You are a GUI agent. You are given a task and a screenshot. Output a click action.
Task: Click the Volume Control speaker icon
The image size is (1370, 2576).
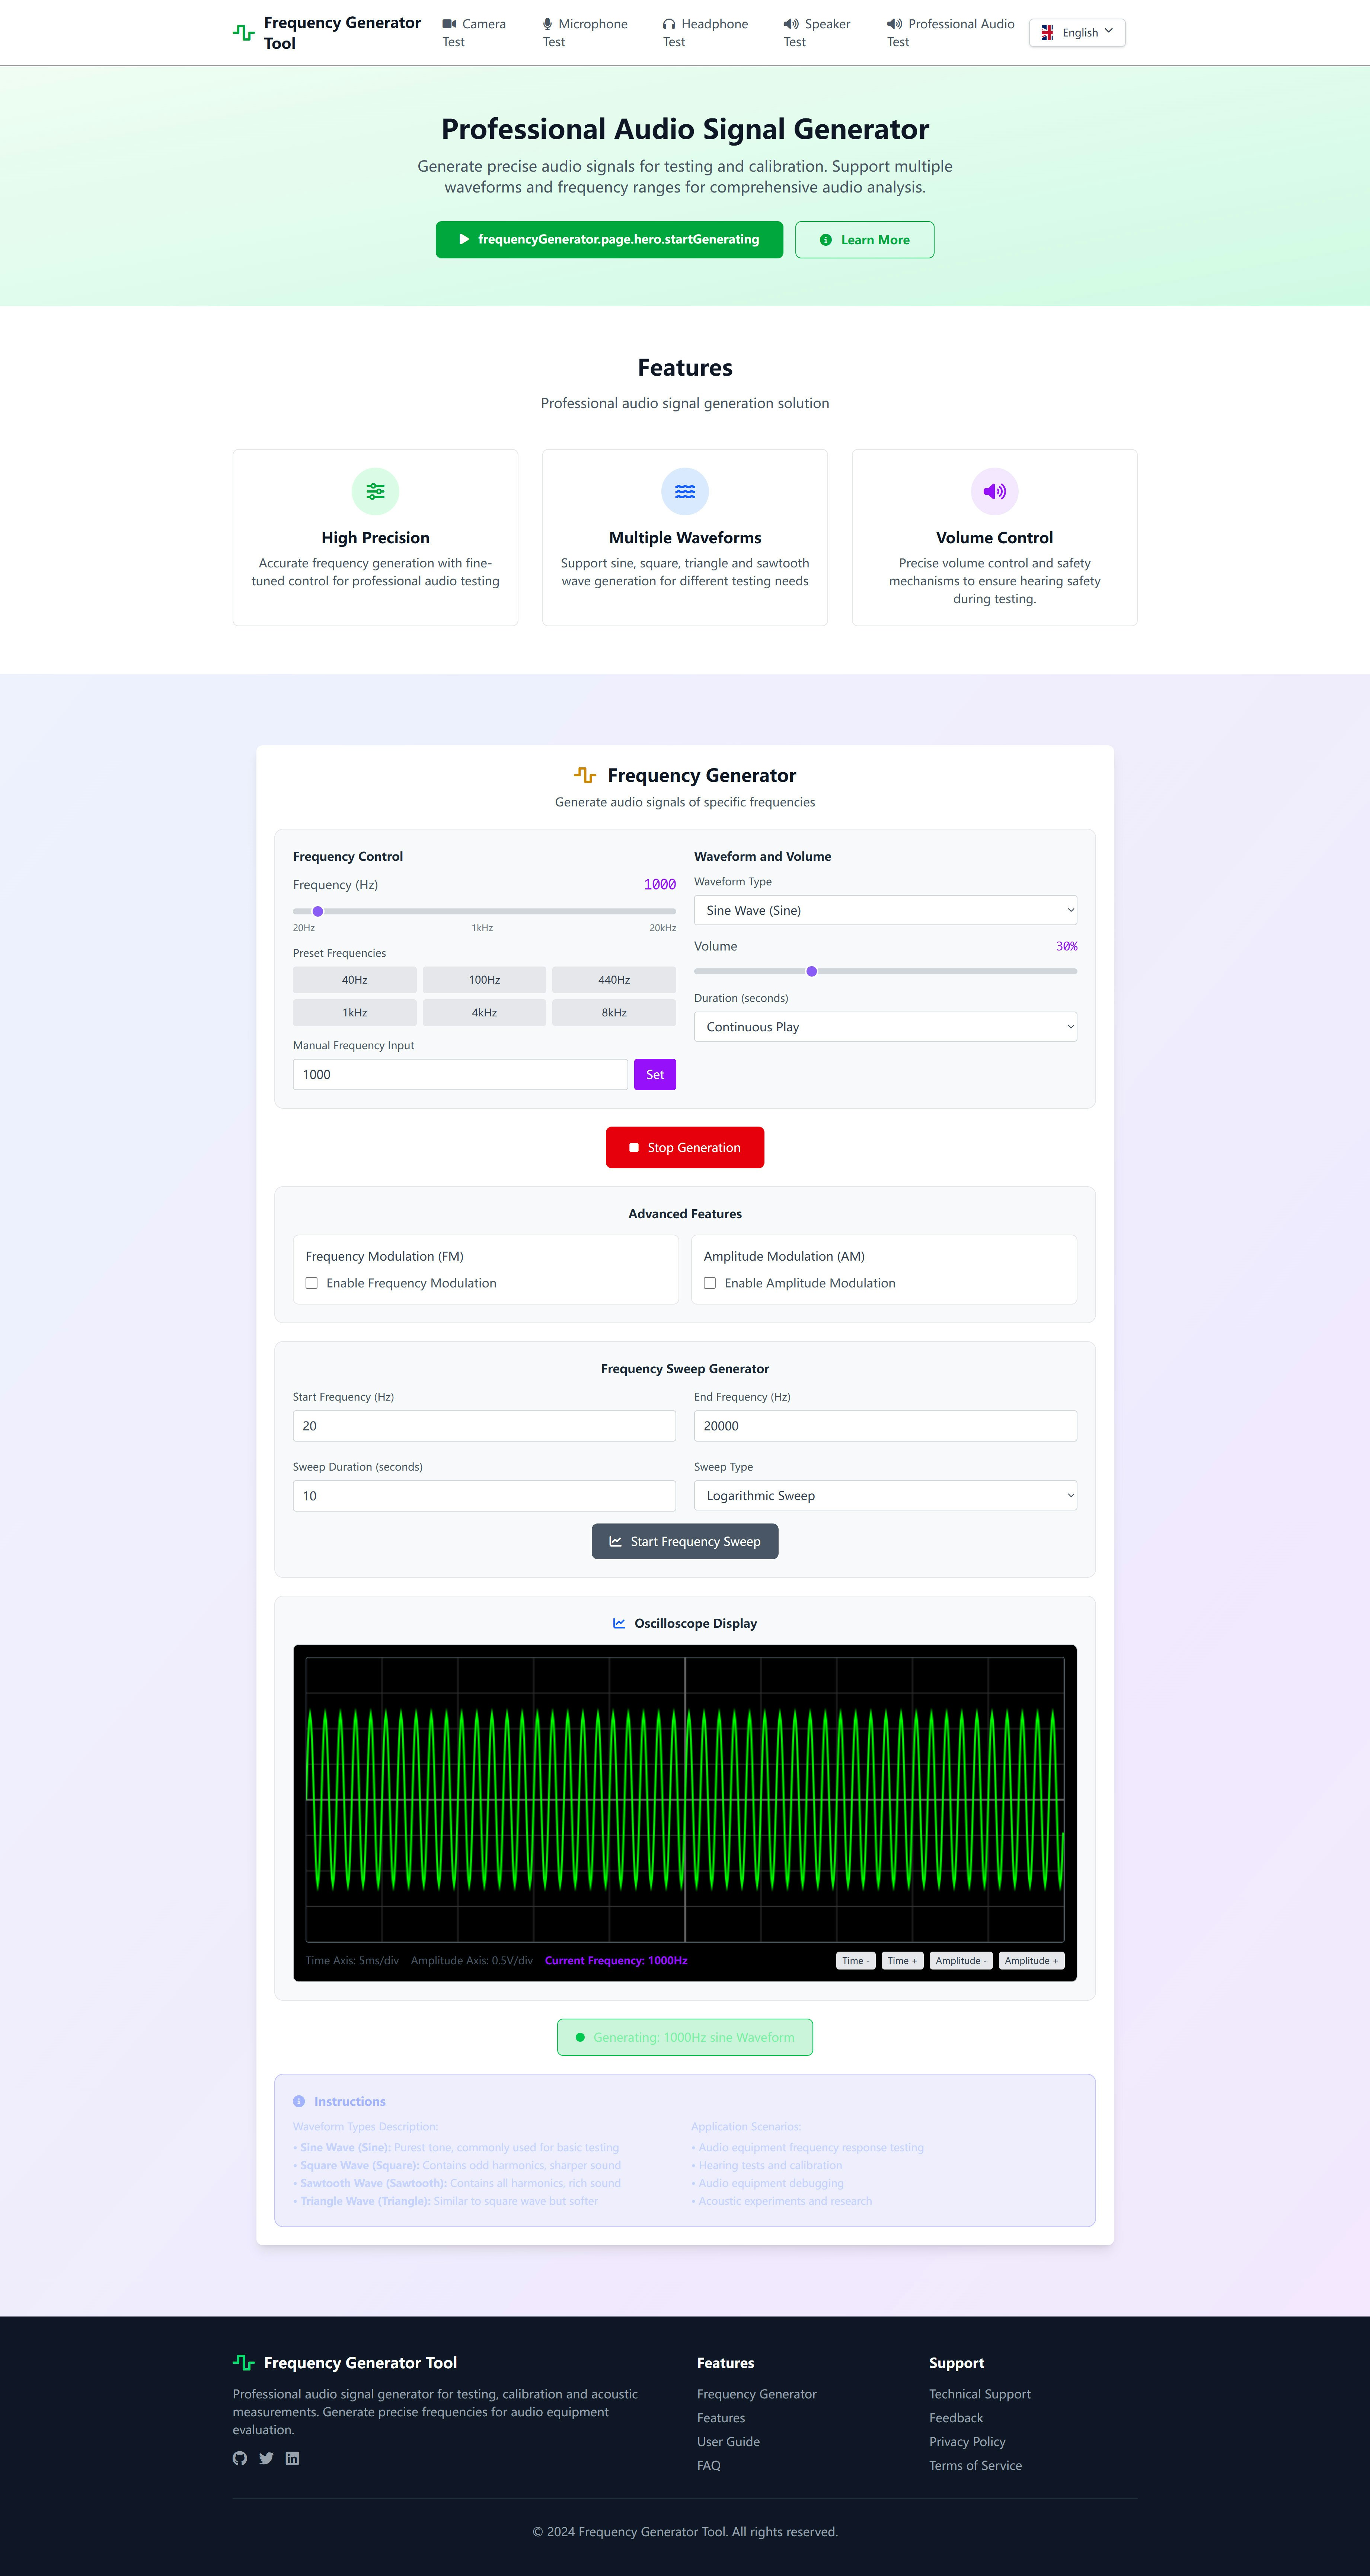(x=994, y=491)
